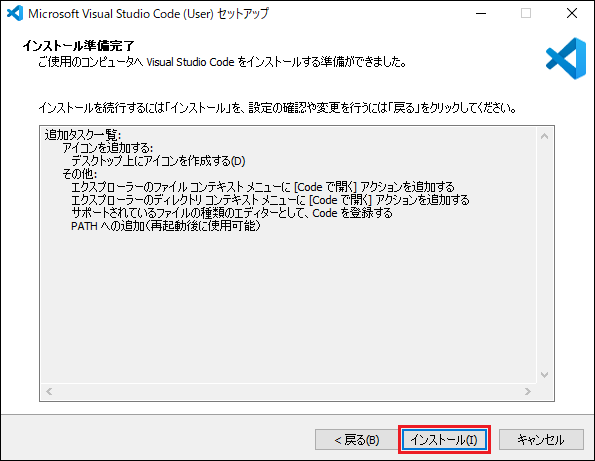Image resolution: width=595 pixels, height=461 pixels.
Task: Click インストール(I) to start installation
Action: pyautogui.click(x=444, y=440)
